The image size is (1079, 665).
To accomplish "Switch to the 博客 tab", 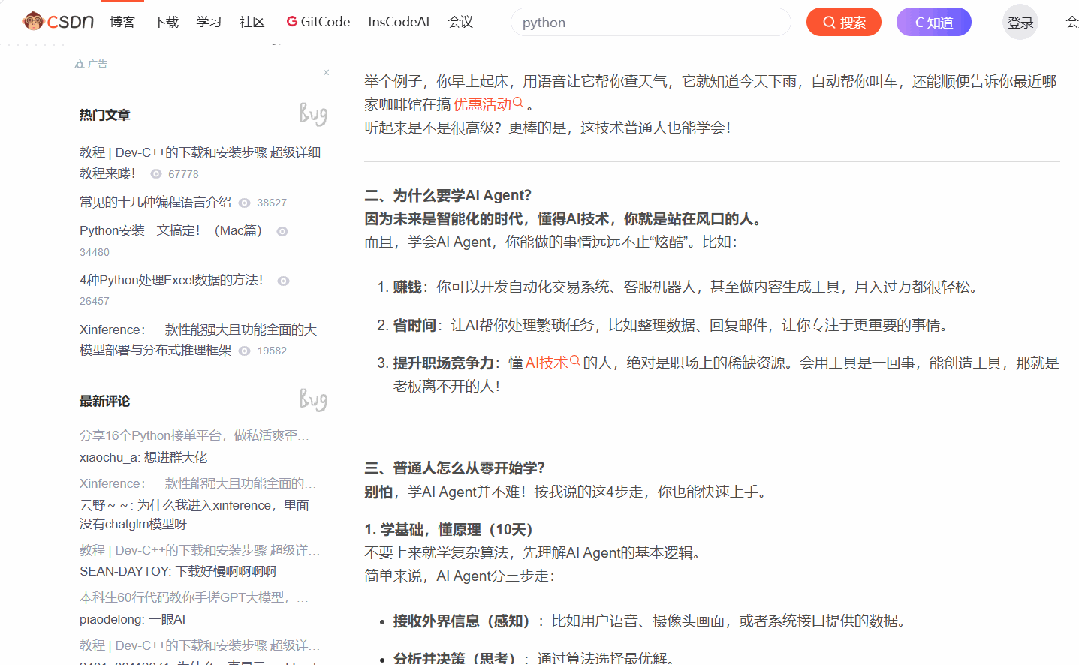I will point(120,21).
